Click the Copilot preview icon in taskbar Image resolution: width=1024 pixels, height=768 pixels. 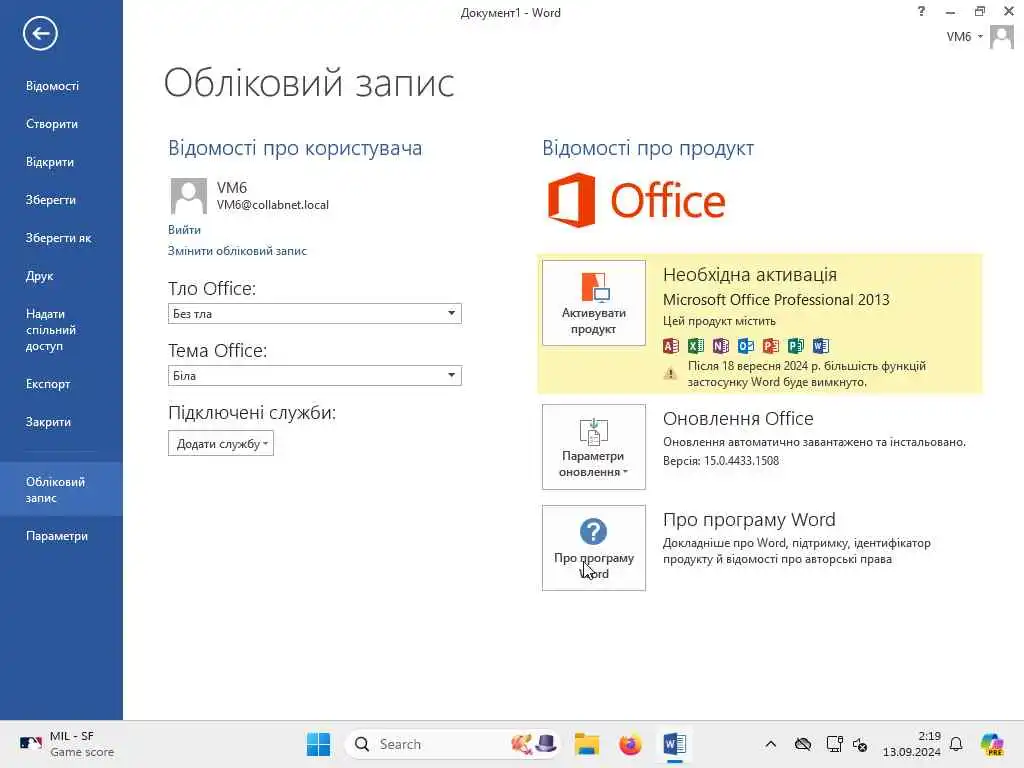pyautogui.click(x=992, y=744)
